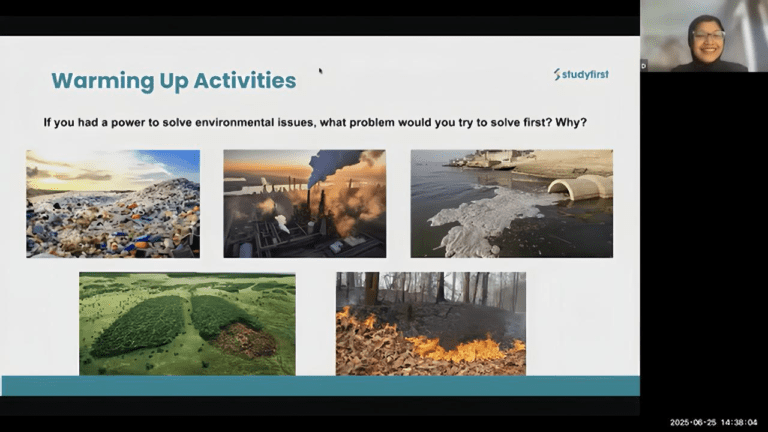This screenshot has width=768, height=432.
Task: Click the word "Why?" in the question
Action: coord(572,123)
